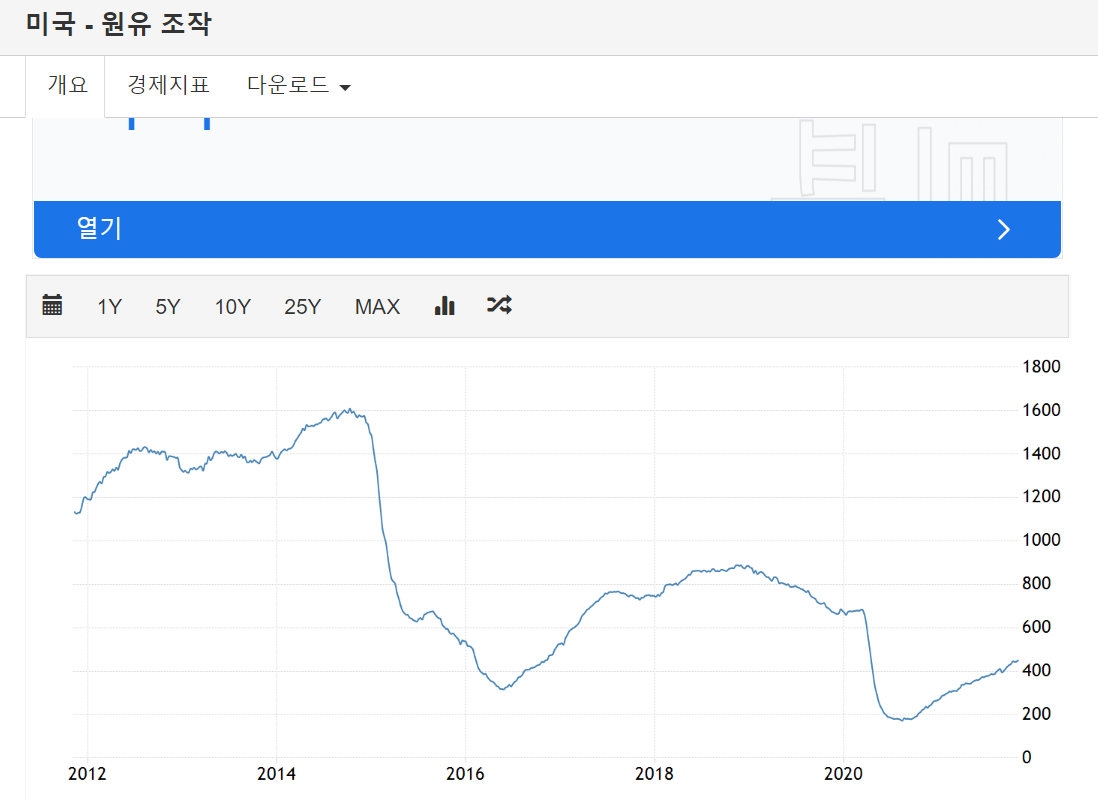Click the 1200 y-axis value
Viewport: 1098px width, 801px height.
pos(1041,496)
